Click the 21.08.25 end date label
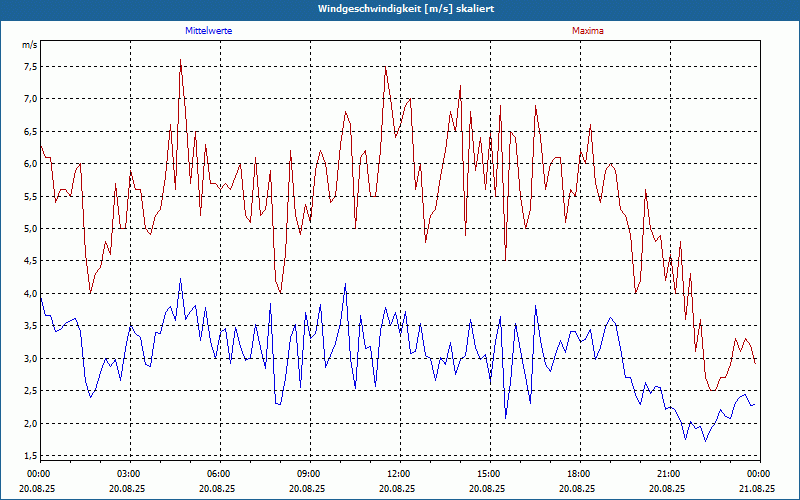 [757, 488]
